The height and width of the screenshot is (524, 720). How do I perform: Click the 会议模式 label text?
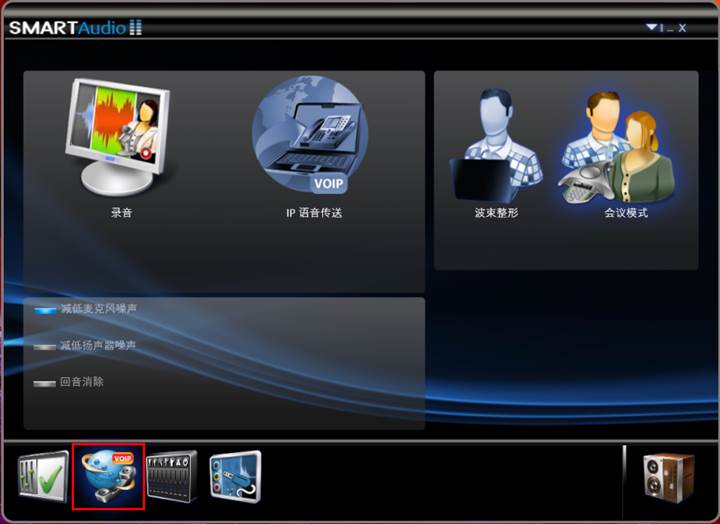(x=626, y=213)
